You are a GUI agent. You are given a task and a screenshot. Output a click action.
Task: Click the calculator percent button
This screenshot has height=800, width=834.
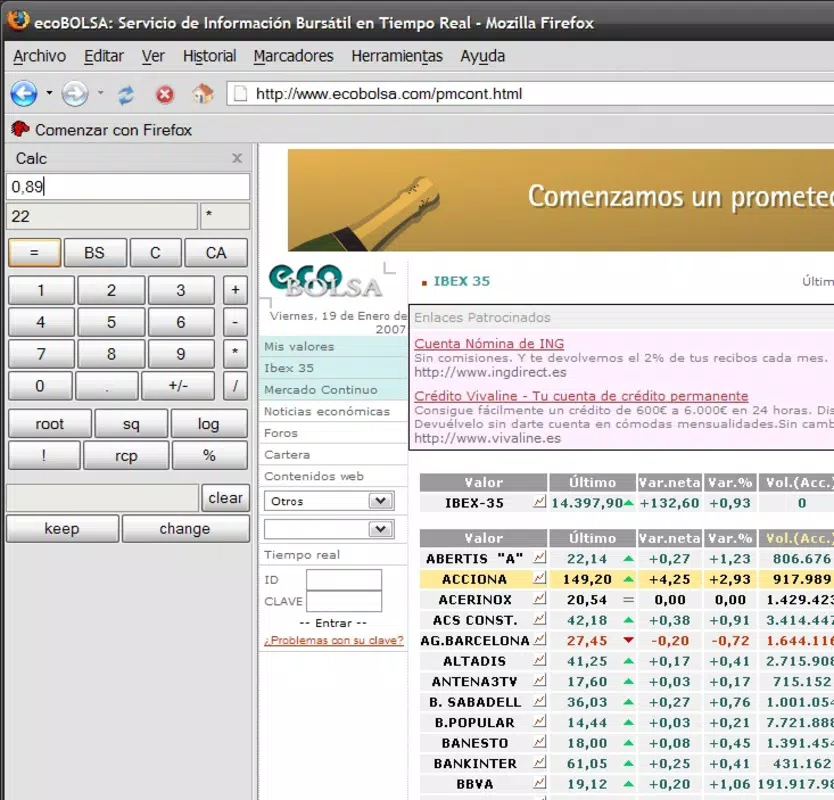coord(209,456)
